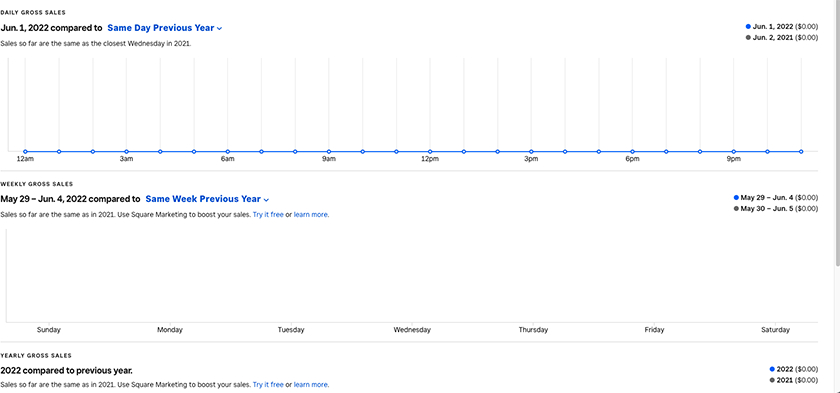Click the 12pm data point on daily chart
Screen dimensions: 840x393
pyautogui.click(x=430, y=152)
